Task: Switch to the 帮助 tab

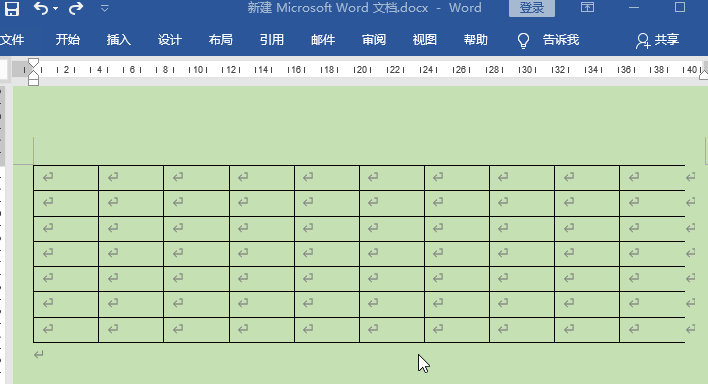Action: [476, 40]
